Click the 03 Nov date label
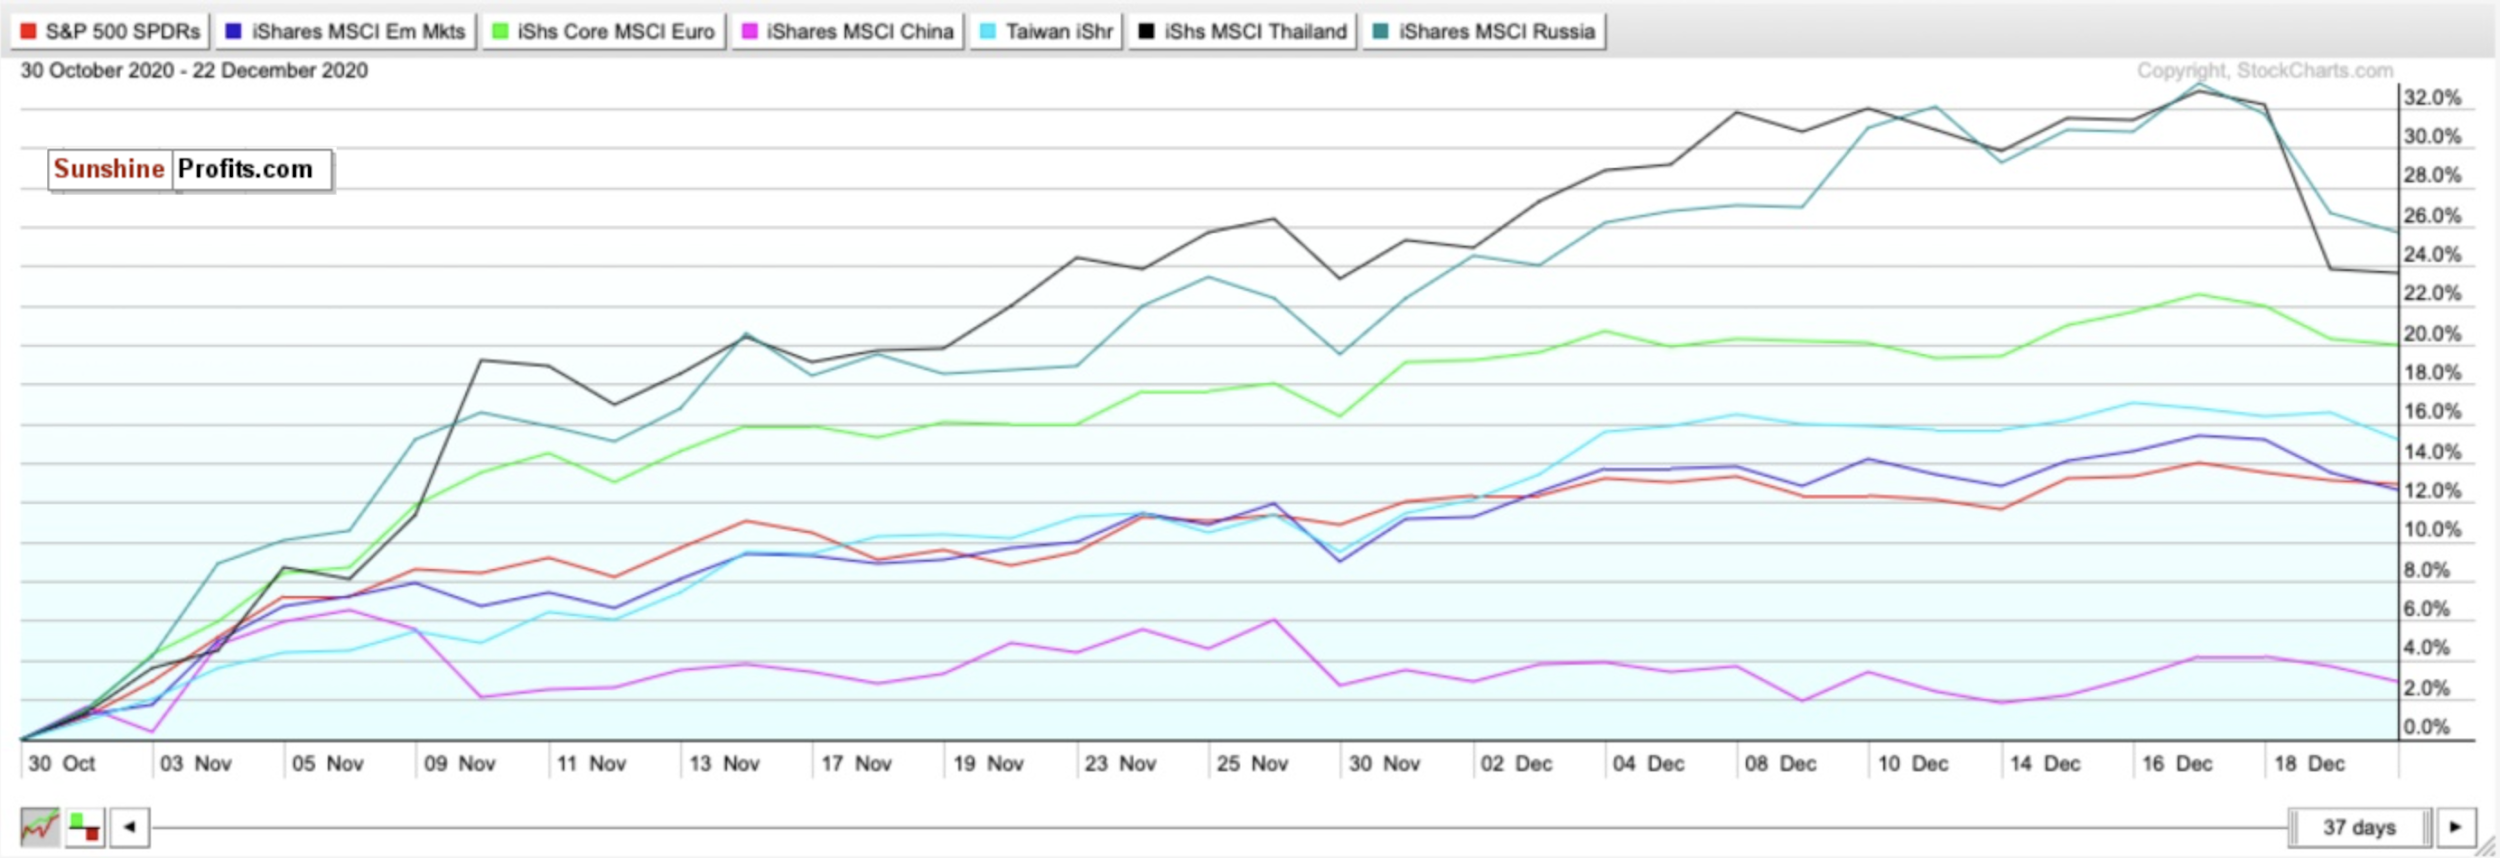This screenshot has width=2500, height=858. pyautogui.click(x=195, y=763)
